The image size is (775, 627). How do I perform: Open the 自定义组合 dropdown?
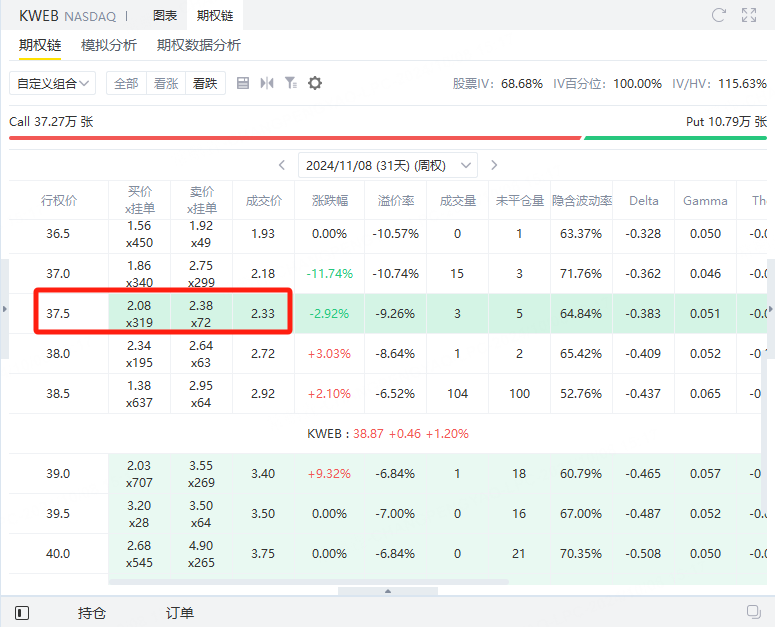click(x=52, y=83)
